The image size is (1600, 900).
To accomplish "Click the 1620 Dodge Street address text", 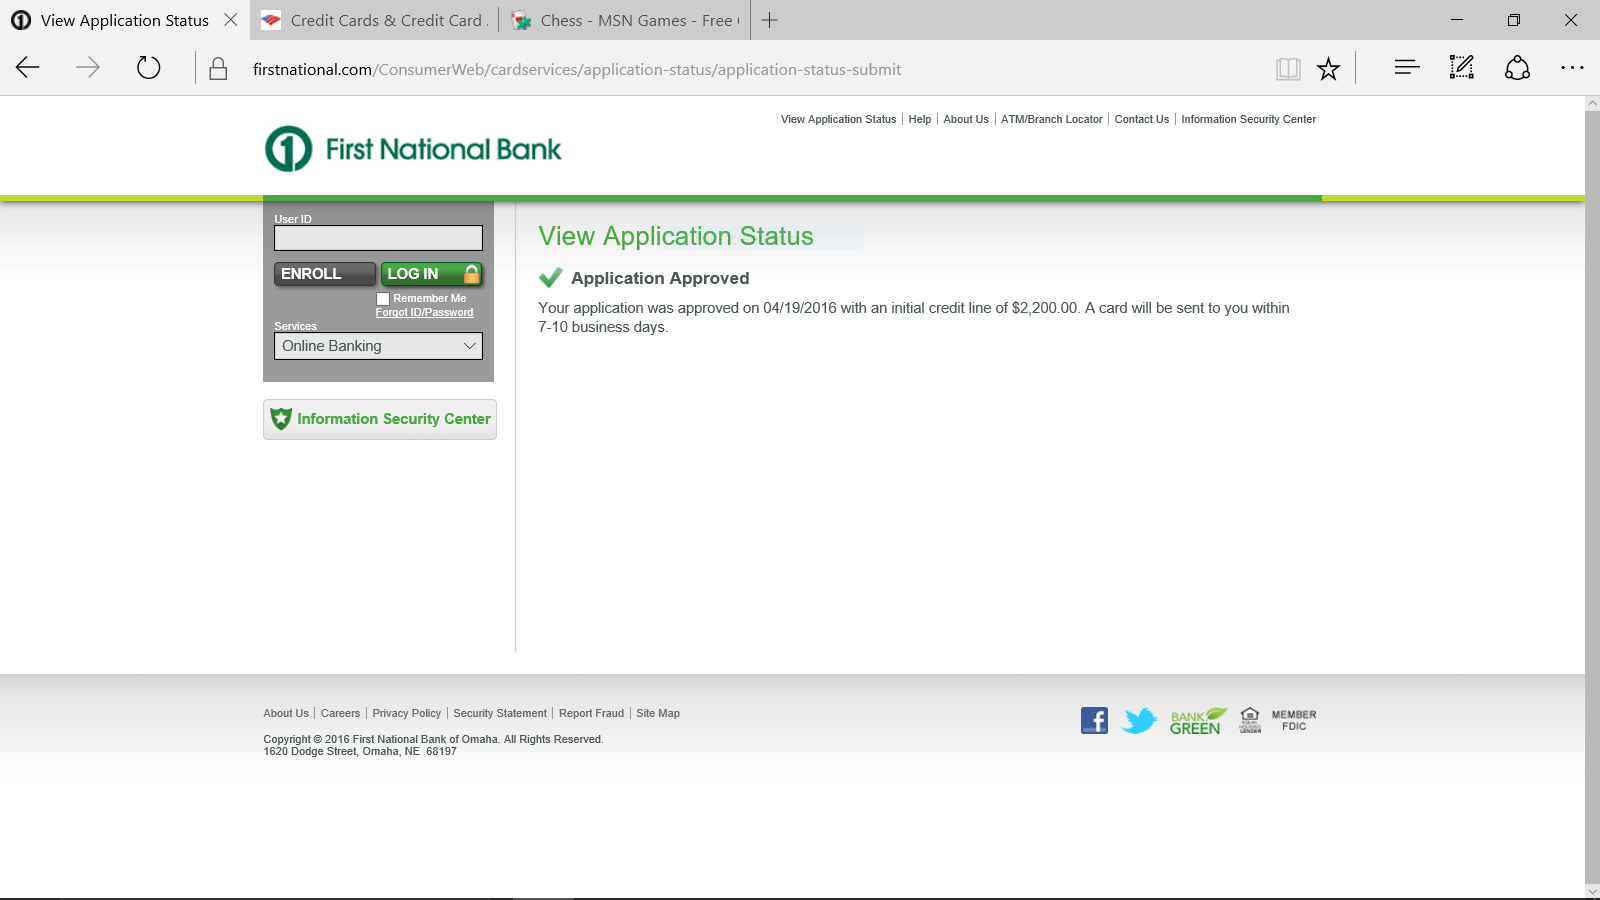I will (360, 751).
